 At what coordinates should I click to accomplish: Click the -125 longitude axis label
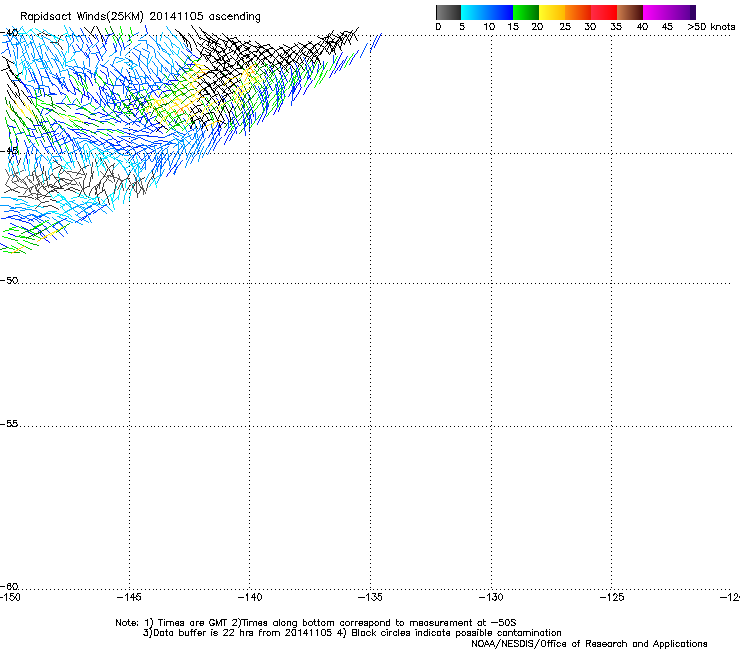(612, 597)
